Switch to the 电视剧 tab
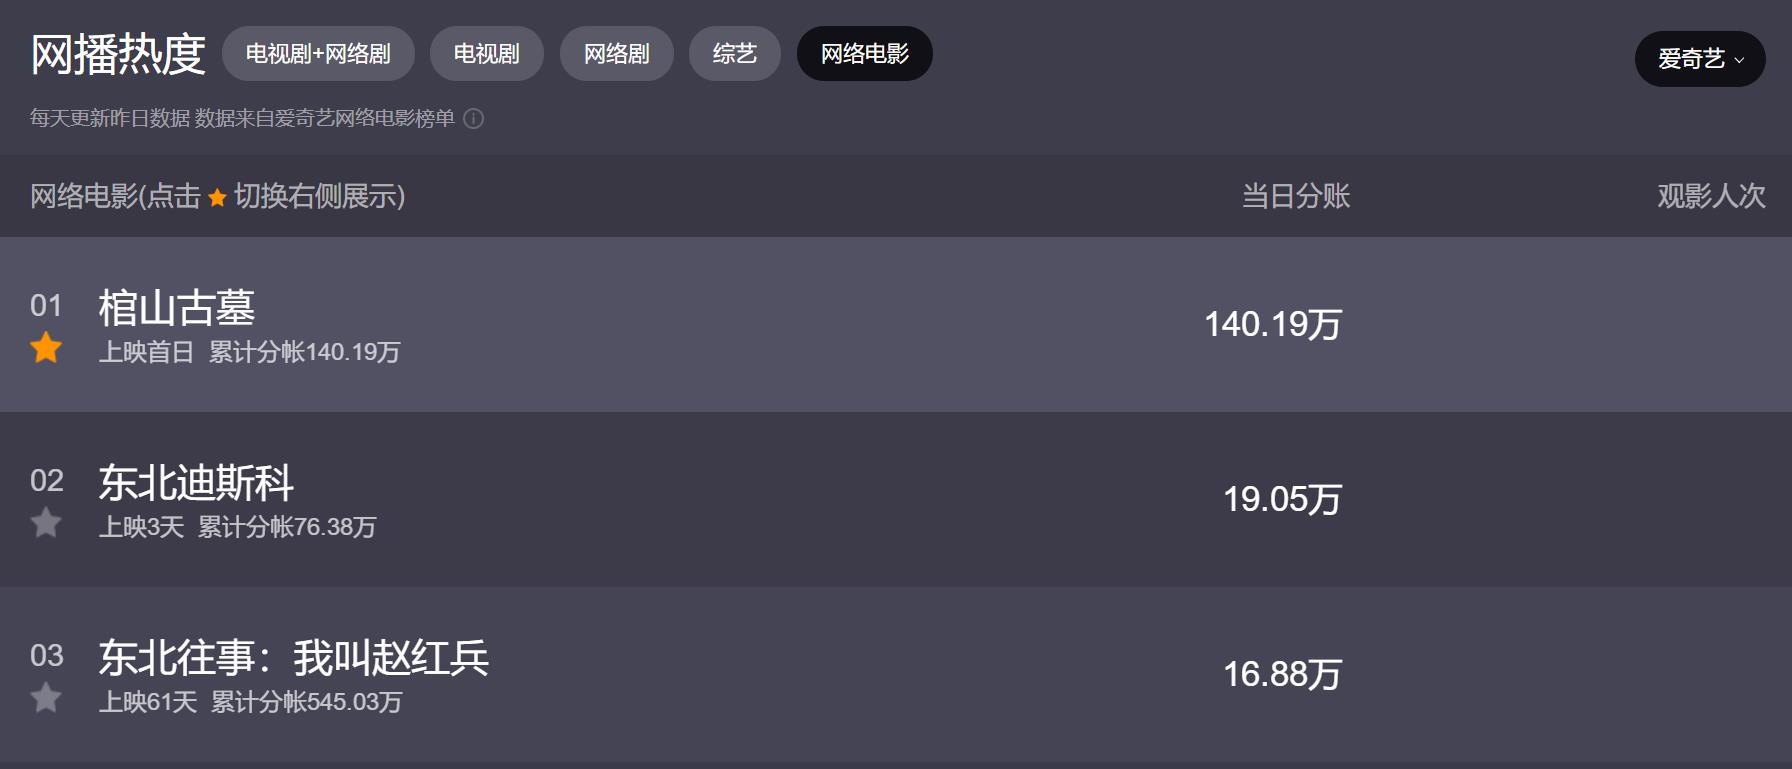The height and width of the screenshot is (769, 1792). 486,54
